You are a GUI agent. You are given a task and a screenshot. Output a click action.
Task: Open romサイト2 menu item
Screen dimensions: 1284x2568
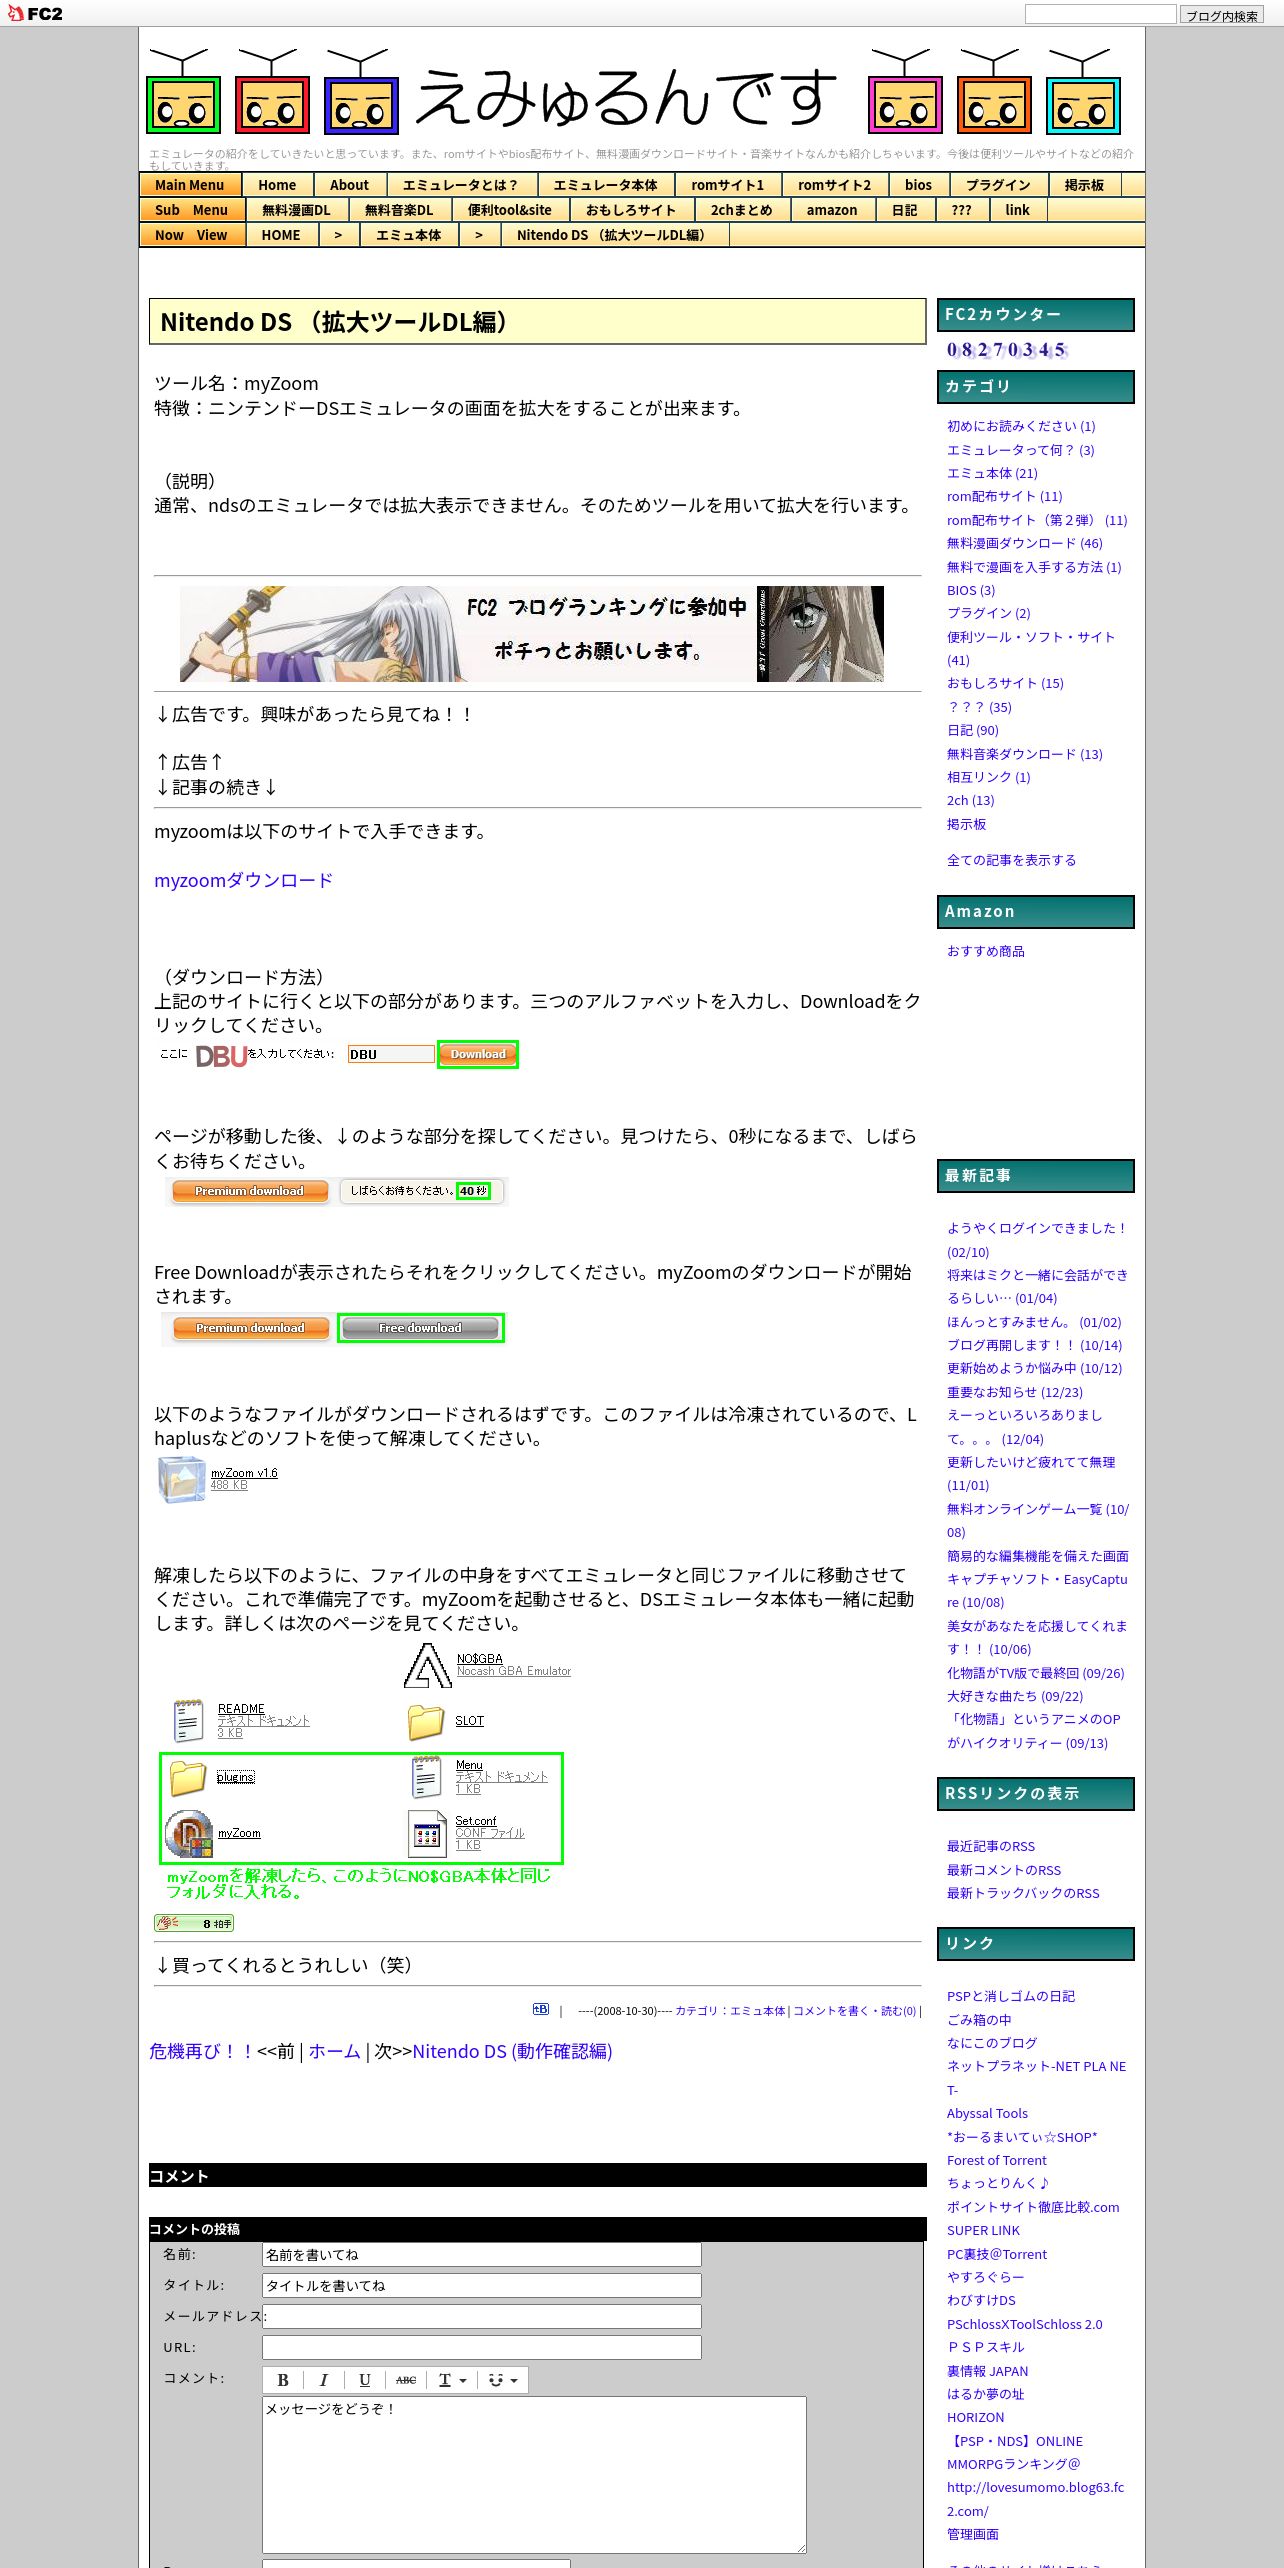click(x=834, y=185)
